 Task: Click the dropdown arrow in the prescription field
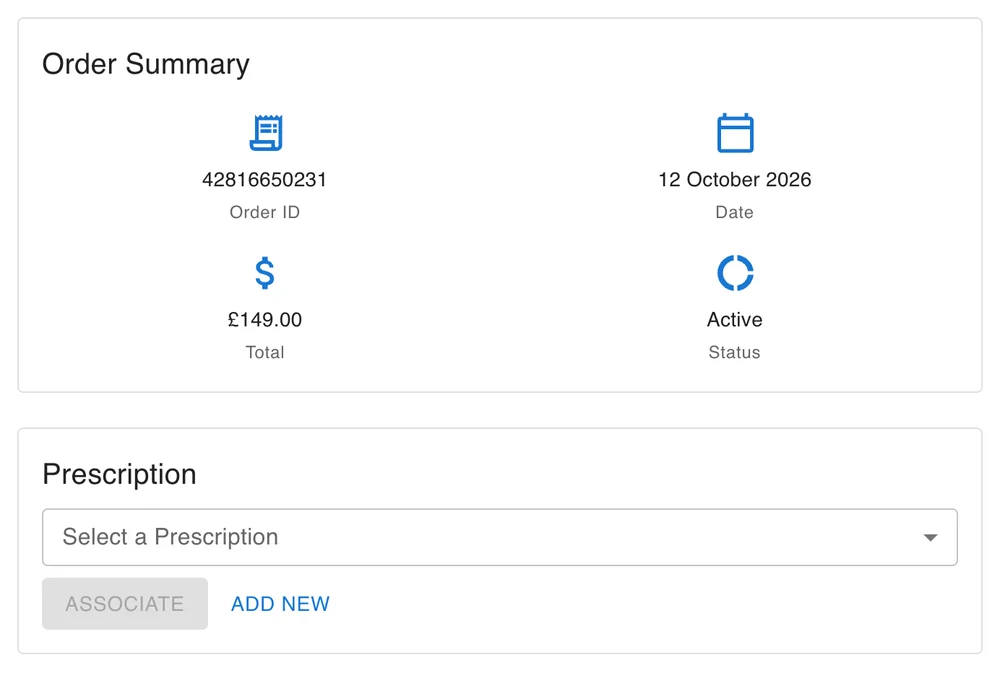[930, 538]
